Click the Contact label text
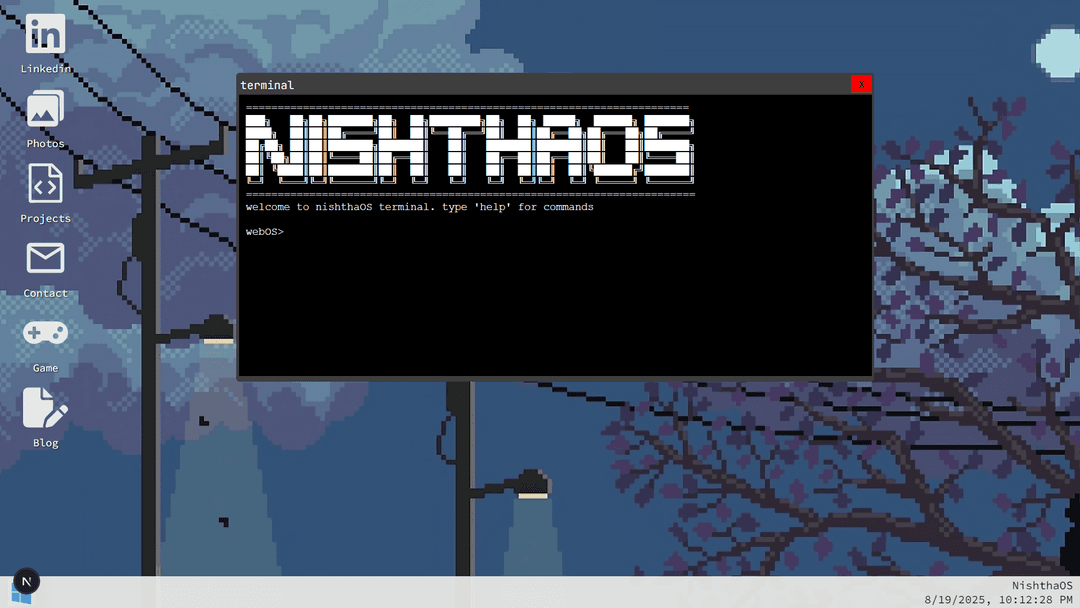 [x=44, y=292]
